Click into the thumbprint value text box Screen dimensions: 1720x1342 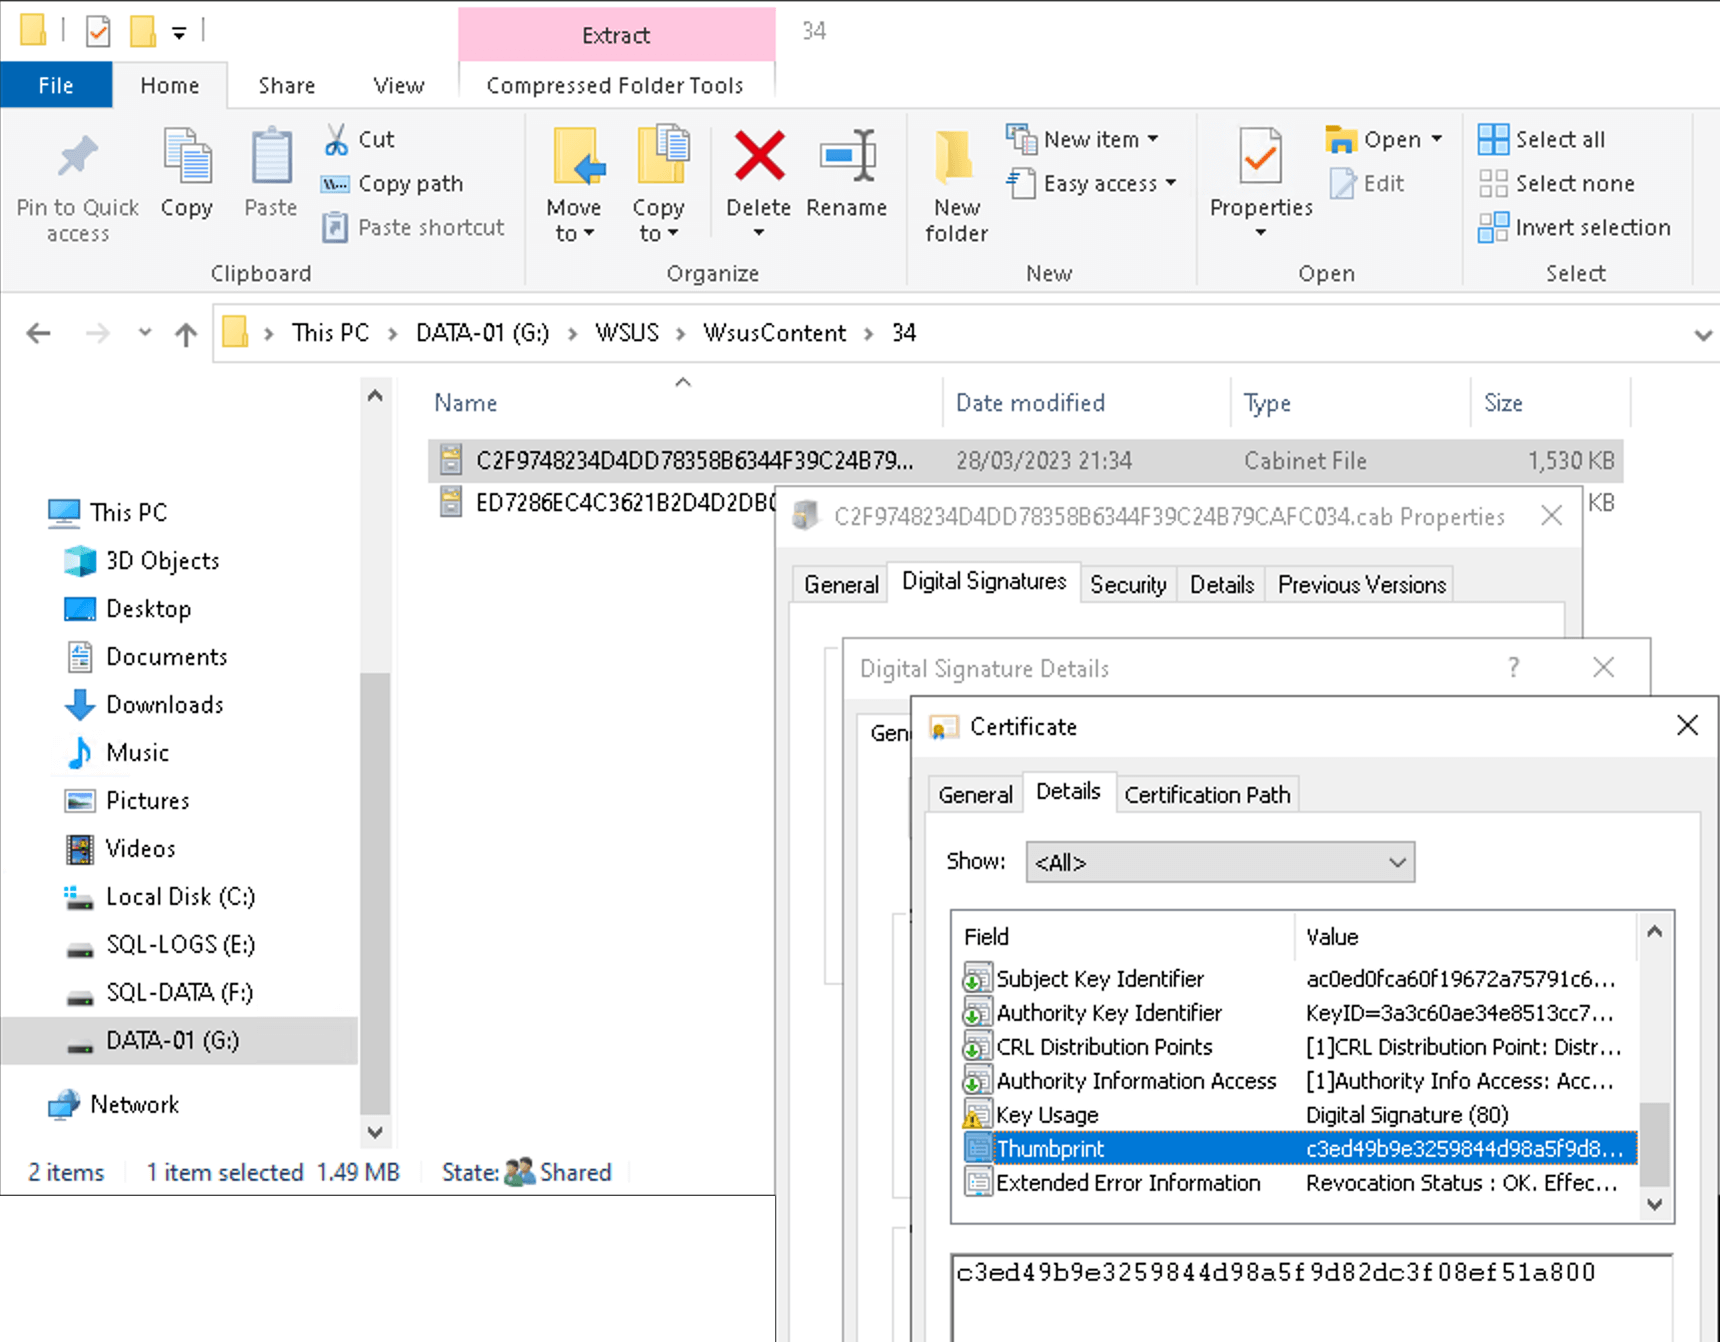coord(1311,1296)
